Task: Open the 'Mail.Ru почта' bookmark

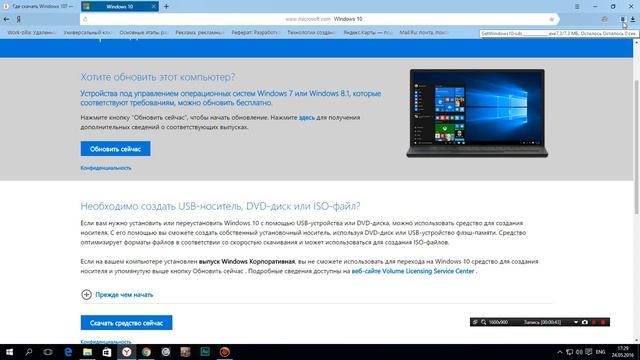Action: click(x=423, y=32)
